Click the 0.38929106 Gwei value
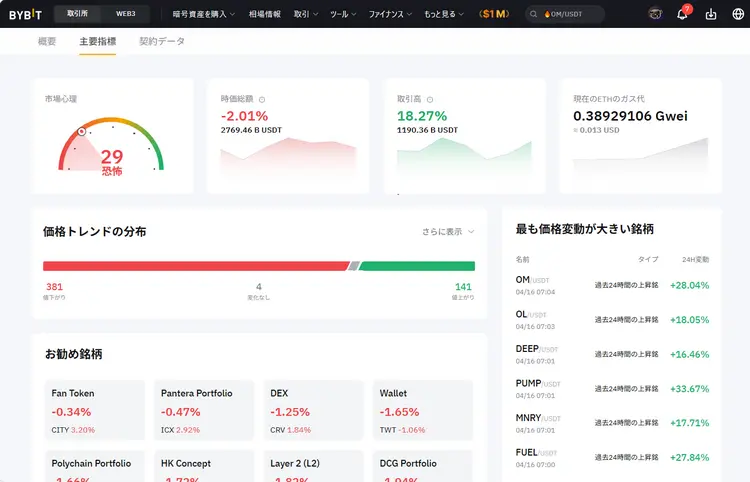750x482 pixels. click(630, 116)
